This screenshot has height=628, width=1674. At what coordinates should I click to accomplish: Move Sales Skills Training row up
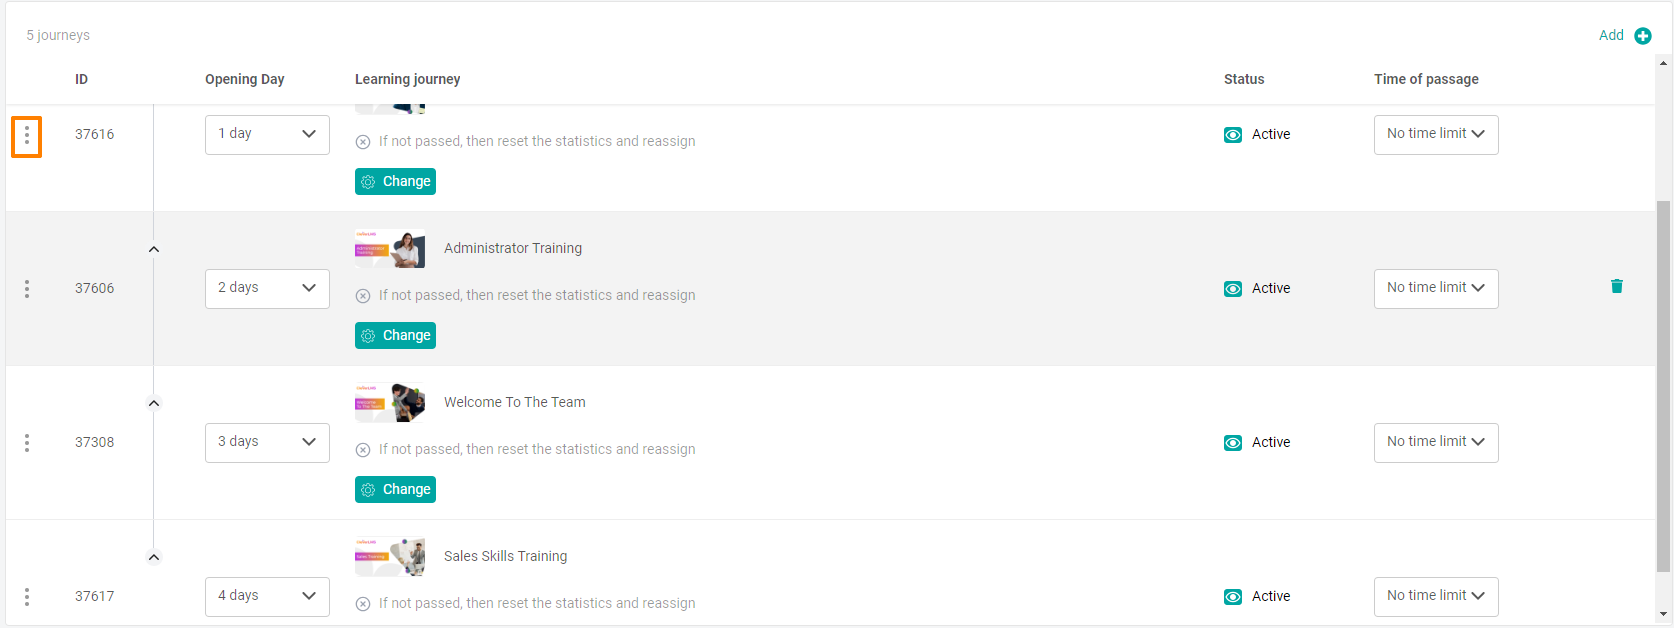coord(154,557)
